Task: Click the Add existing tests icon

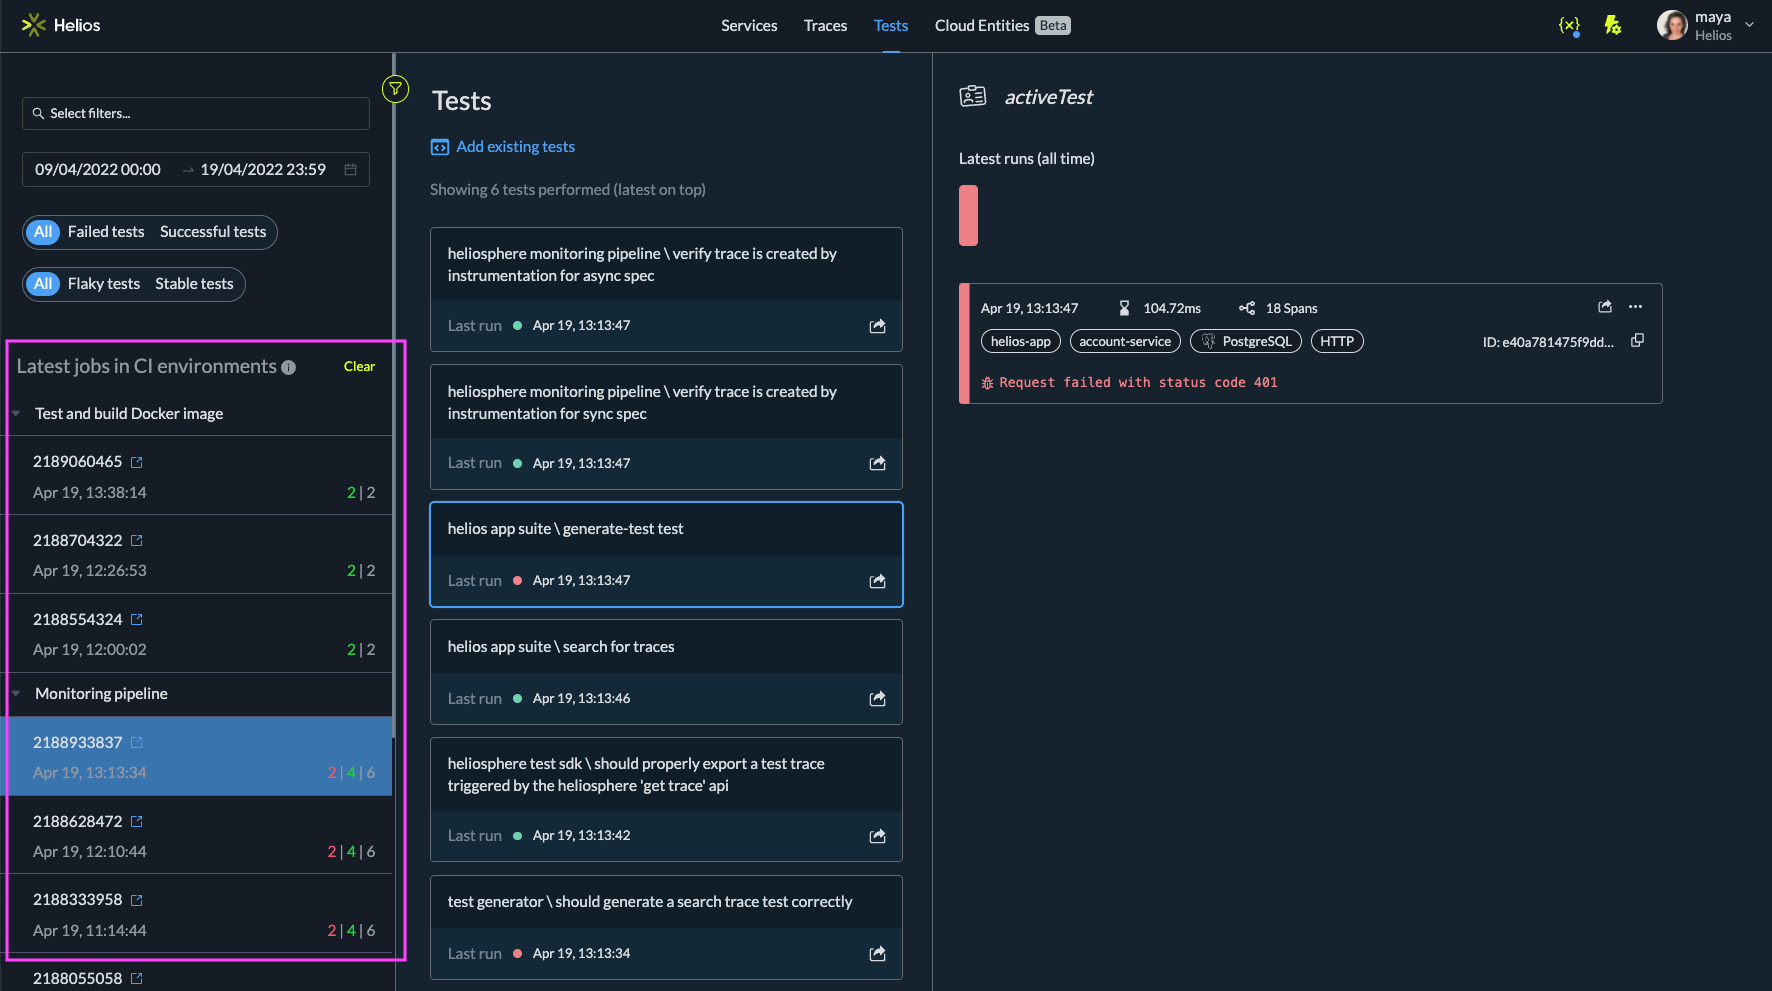Action: pos(440,147)
